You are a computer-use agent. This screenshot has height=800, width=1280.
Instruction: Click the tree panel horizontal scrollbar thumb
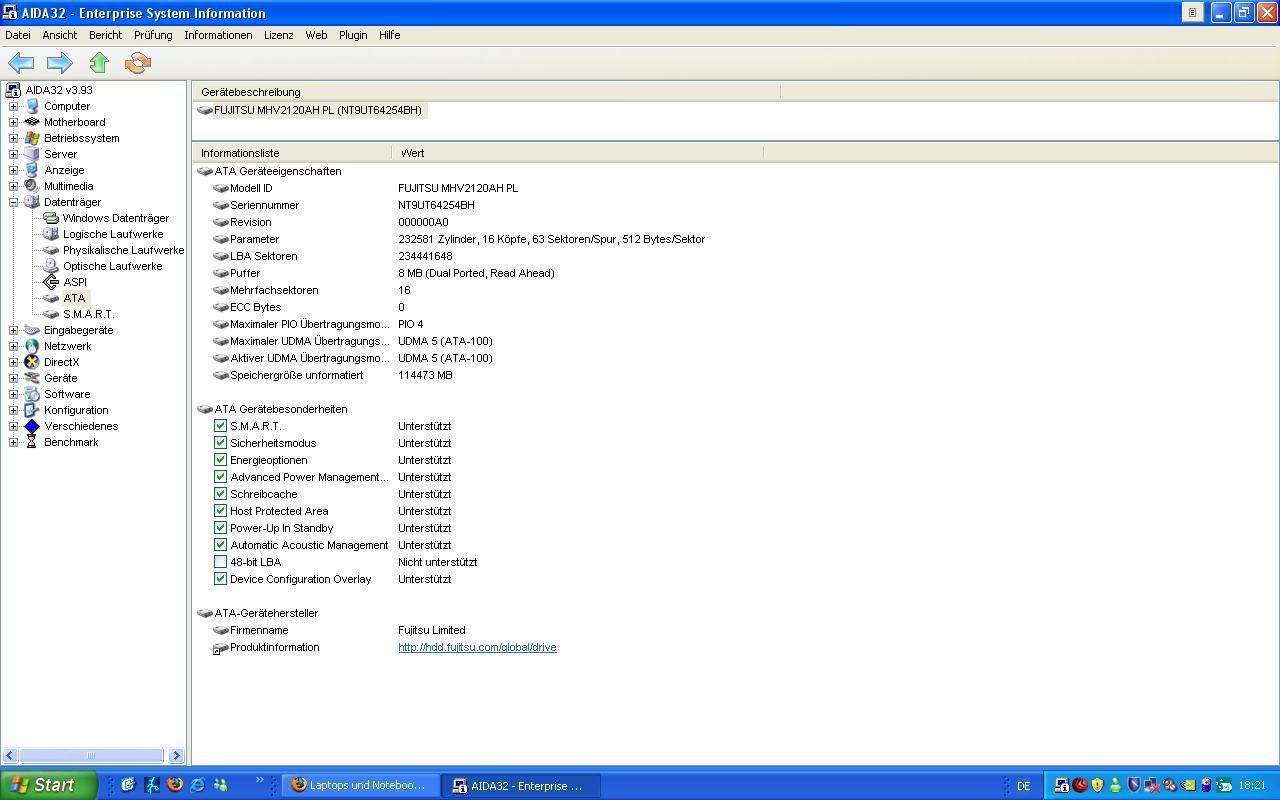(x=91, y=755)
